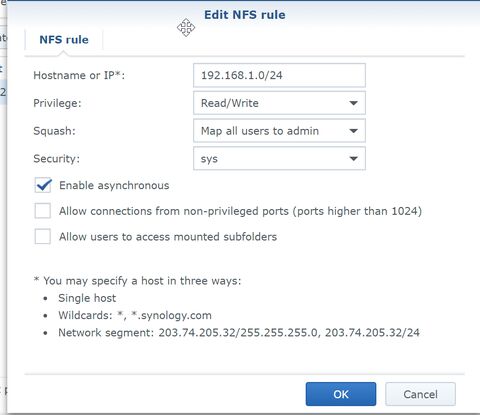
Task: Allow users to access mounted subfolders
Action: [43, 237]
